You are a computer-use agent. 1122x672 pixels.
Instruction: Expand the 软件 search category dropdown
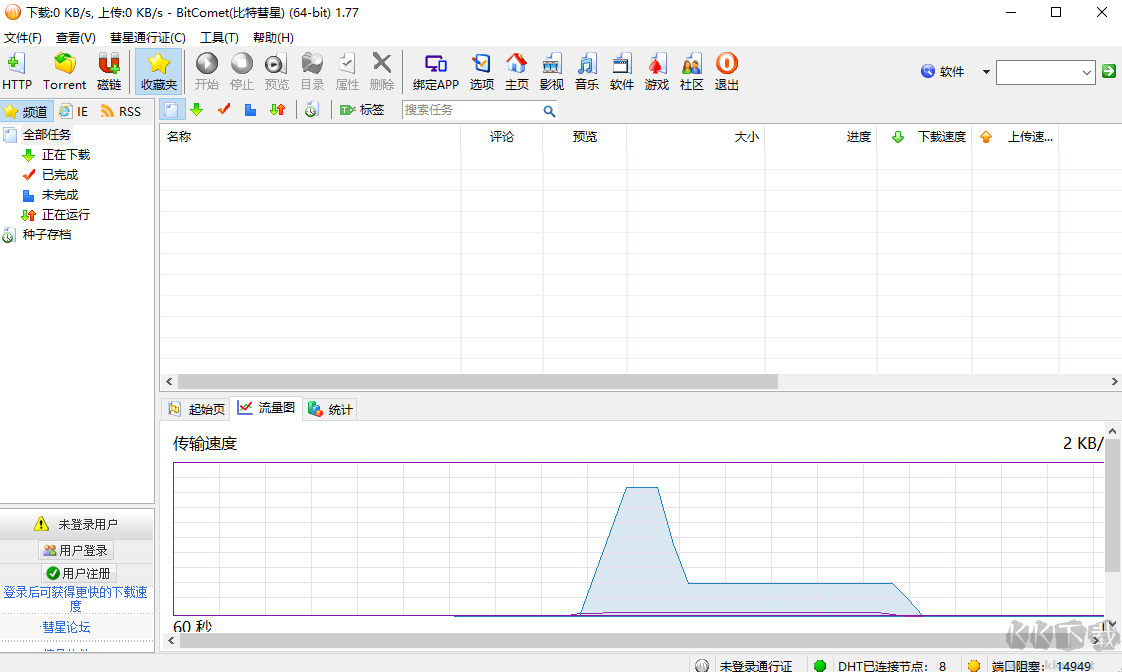(x=986, y=72)
